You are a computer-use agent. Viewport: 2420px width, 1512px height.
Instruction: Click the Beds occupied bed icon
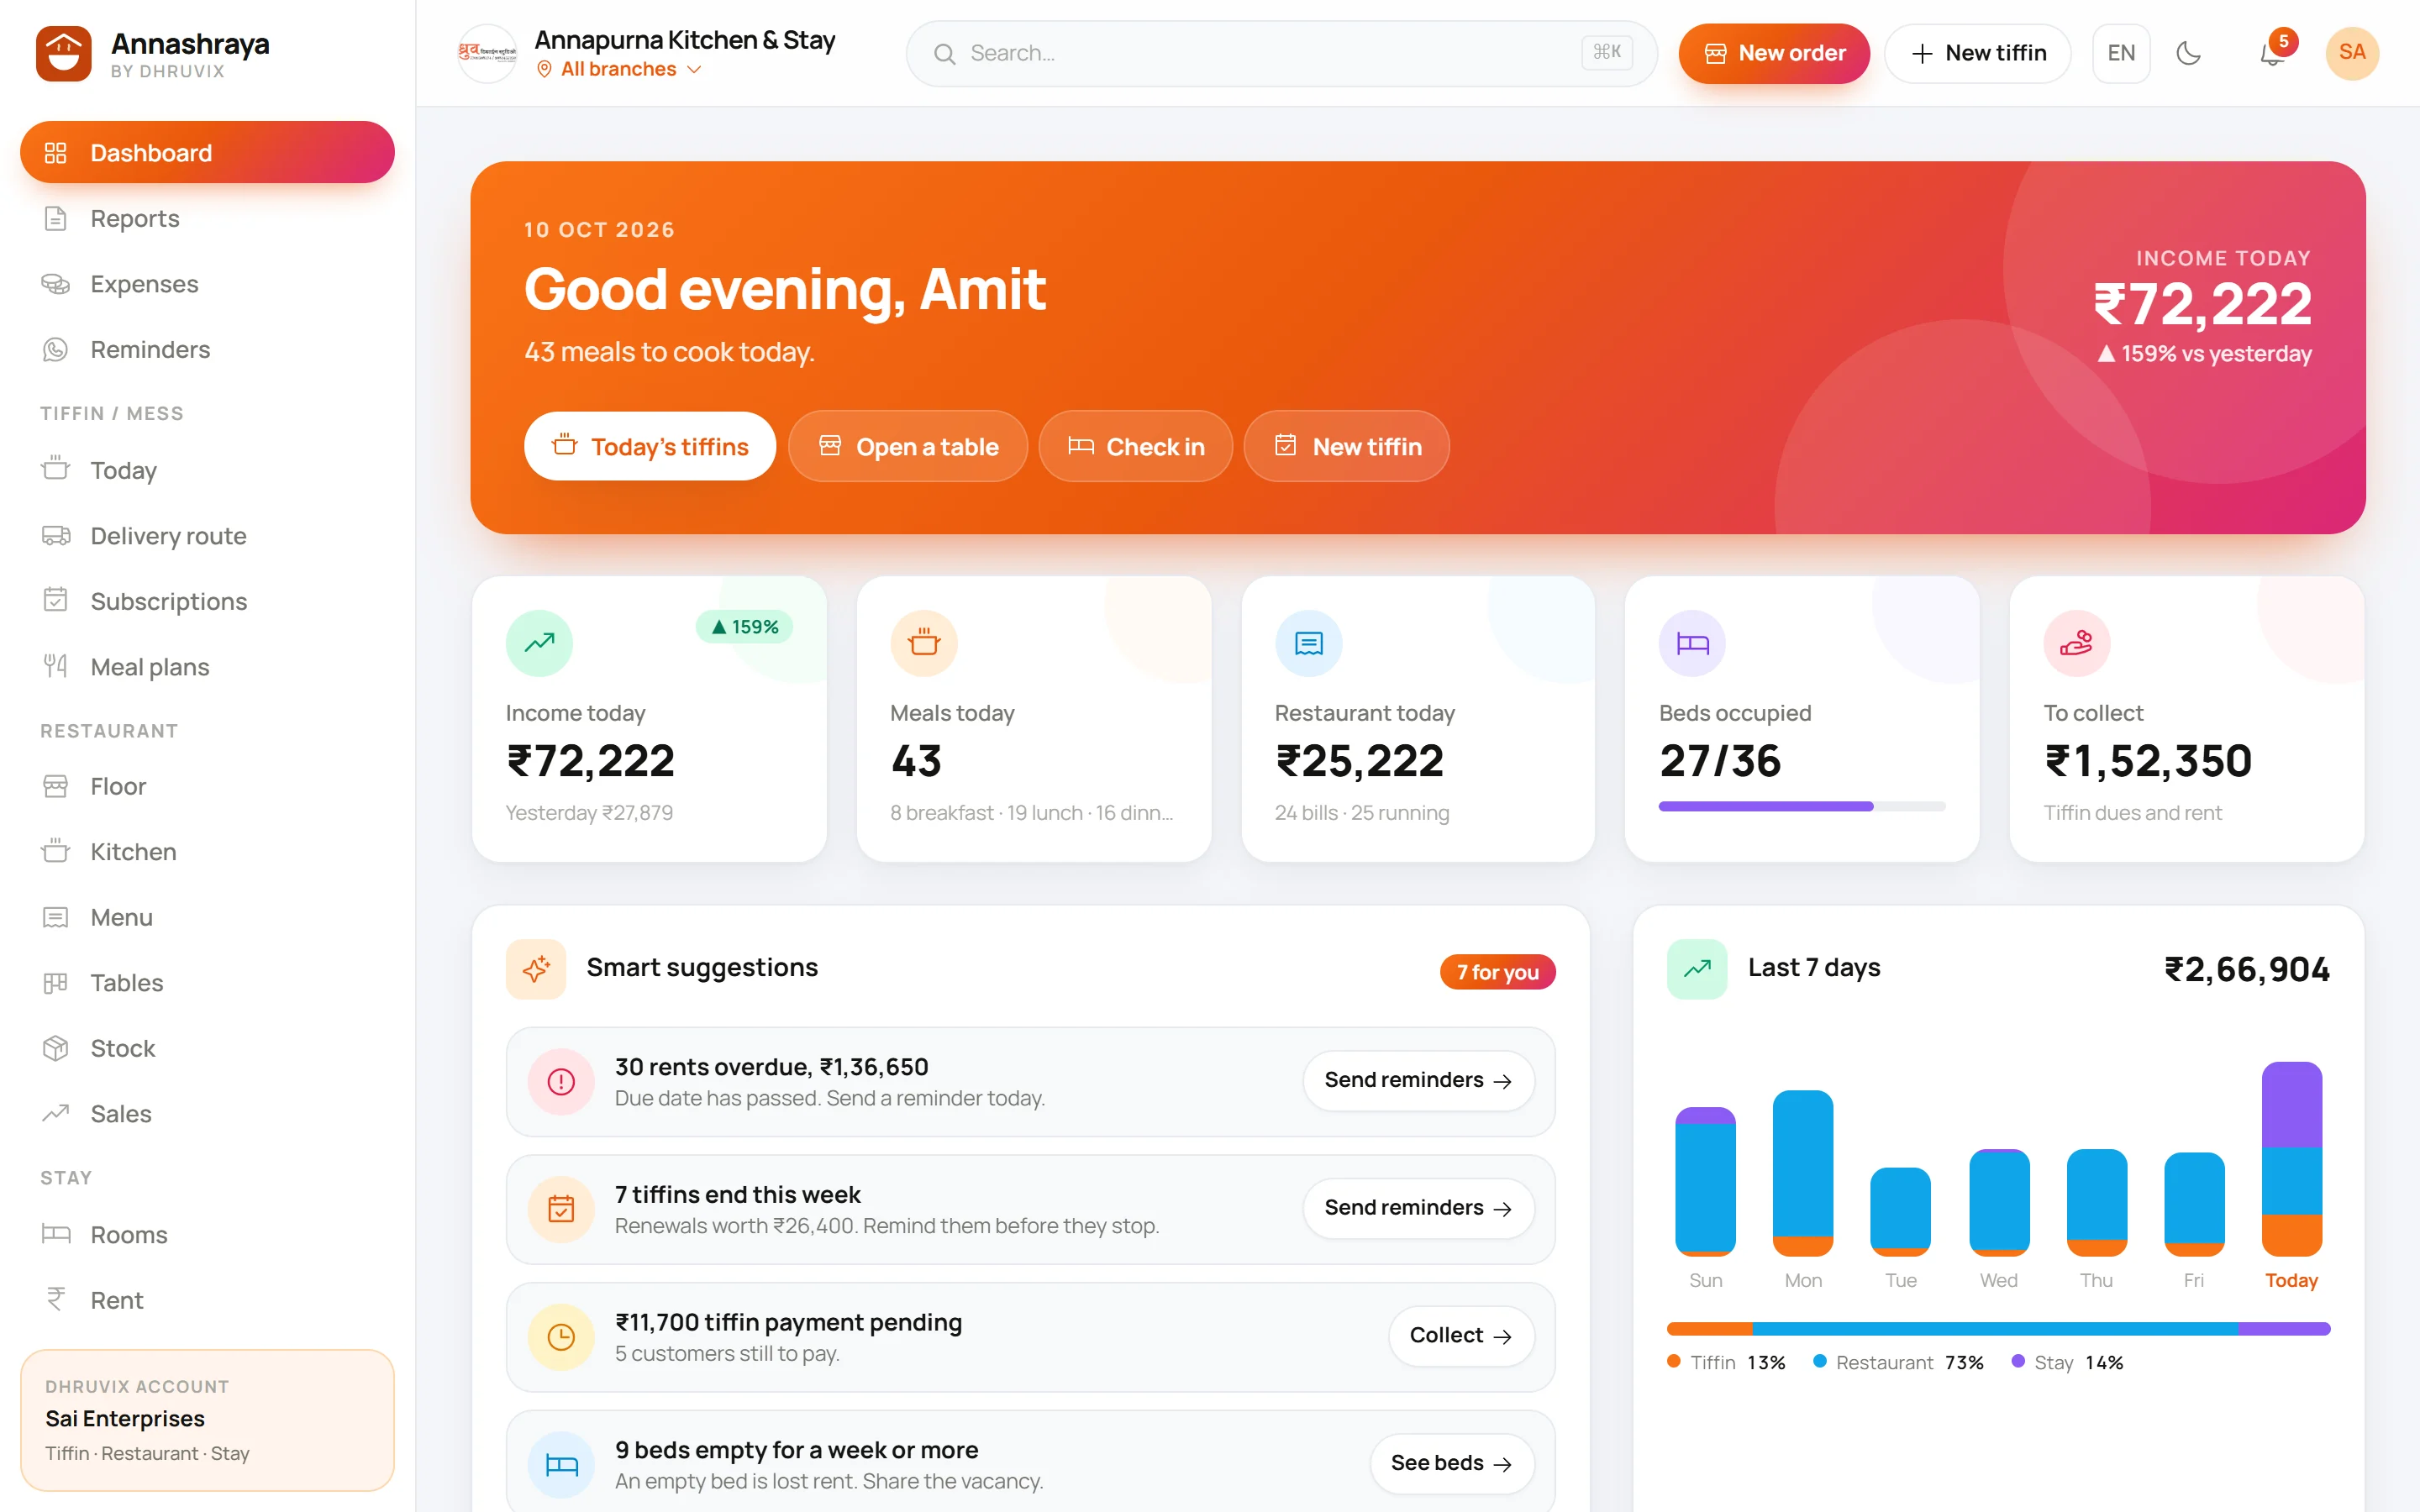point(1692,643)
